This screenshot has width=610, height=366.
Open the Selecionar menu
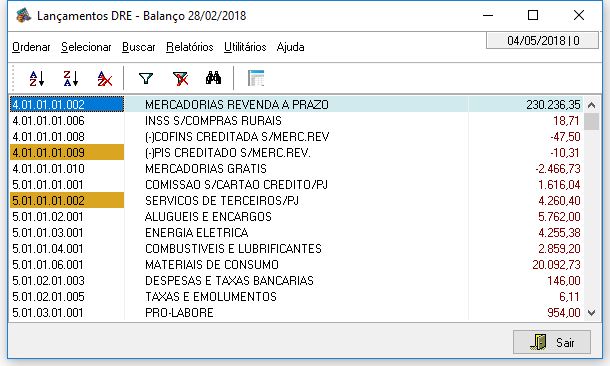coord(86,47)
